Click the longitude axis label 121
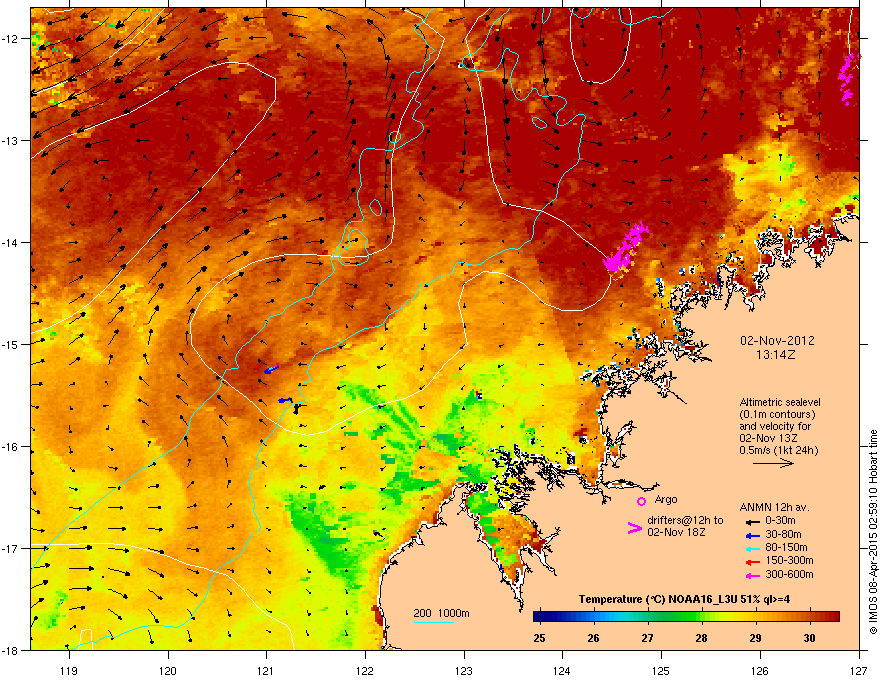Screen dimensions: 880x680 point(266,670)
